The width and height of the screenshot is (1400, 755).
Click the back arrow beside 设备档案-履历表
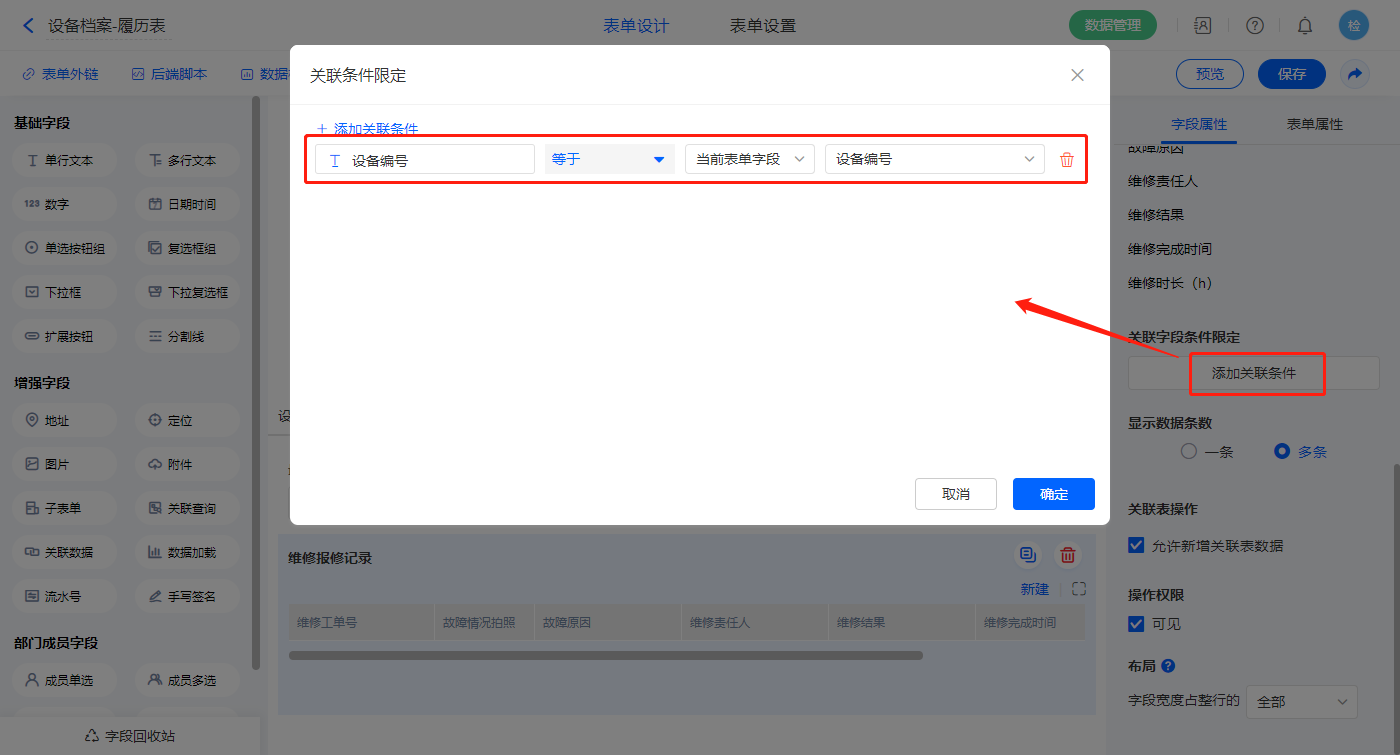point(28,26)
